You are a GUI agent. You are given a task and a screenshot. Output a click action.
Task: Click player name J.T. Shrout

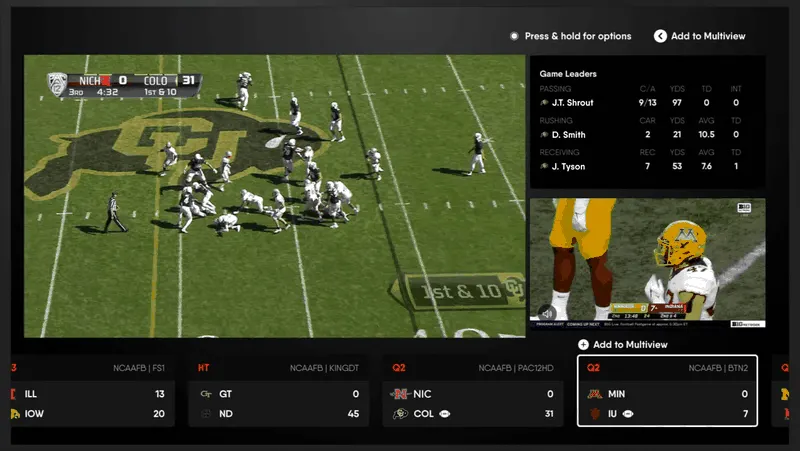click(x=572, y=103)
